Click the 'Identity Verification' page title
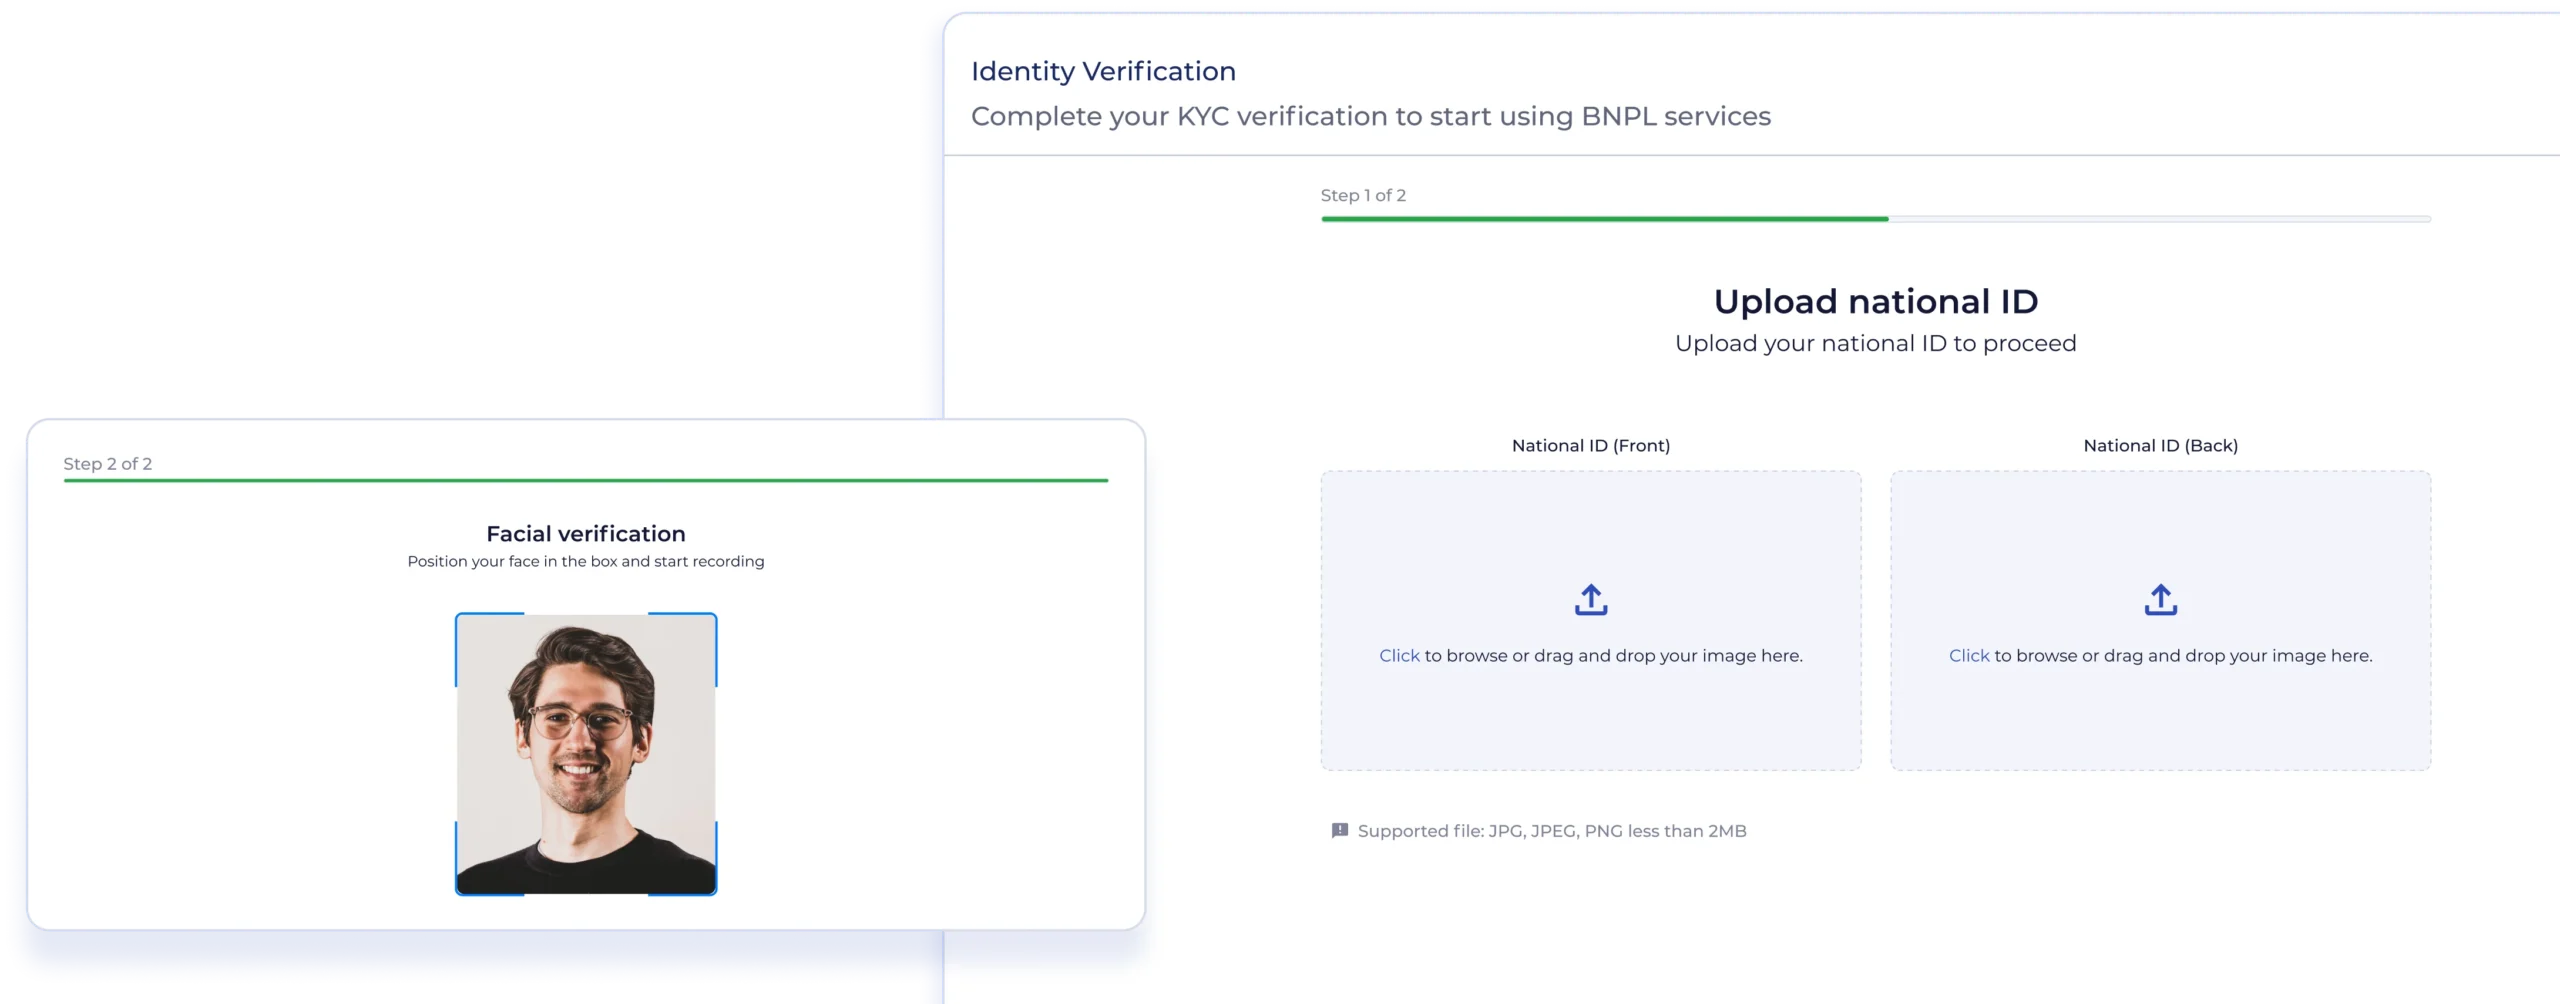Screen dimensions: 2560x1004 click(1103, 72)
